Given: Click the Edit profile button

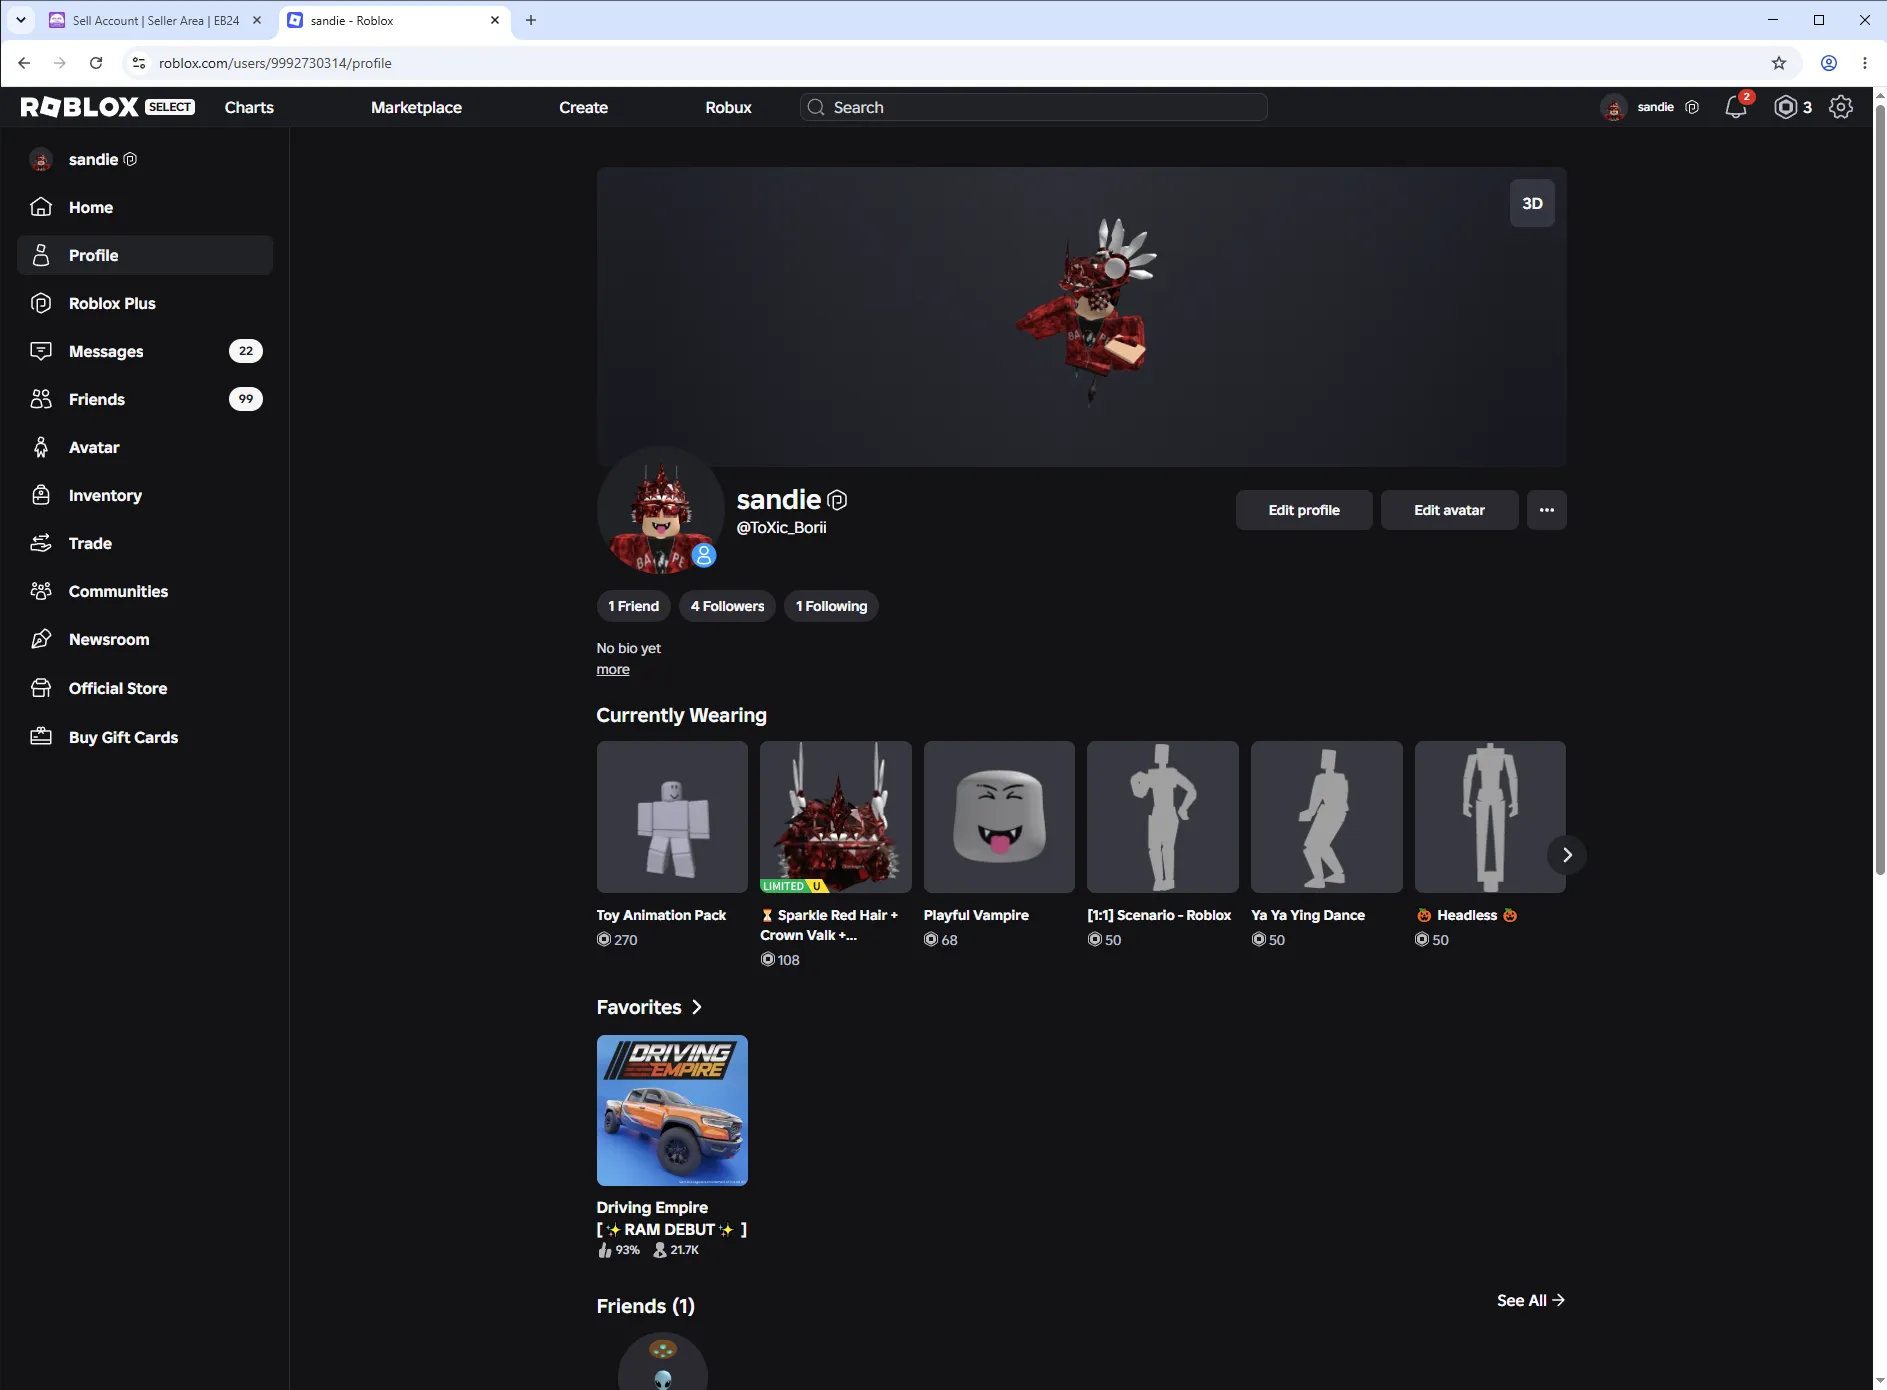Looking at the screenshot, I should coord(1304,510).
